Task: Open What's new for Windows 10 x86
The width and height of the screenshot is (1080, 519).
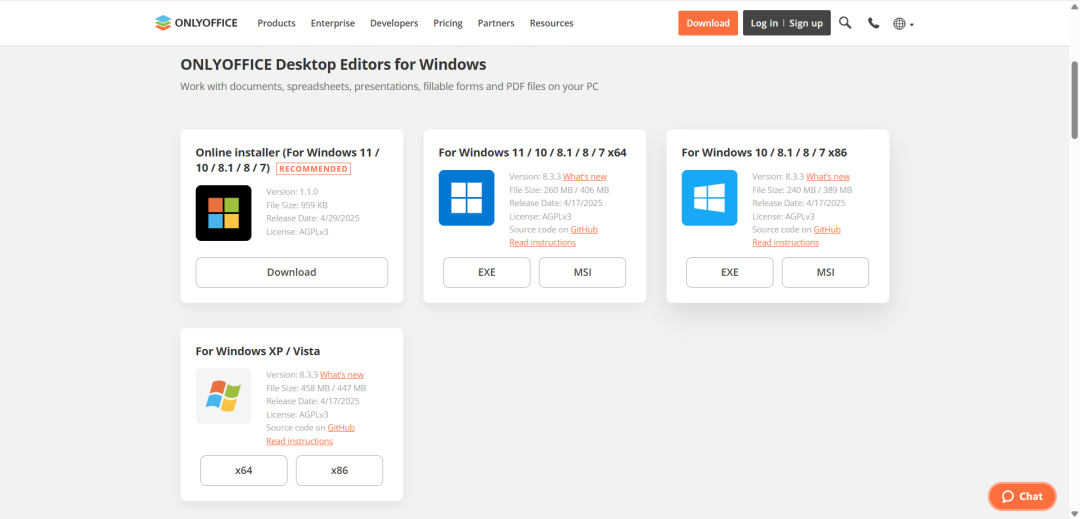Action: [x=828, y=177]
